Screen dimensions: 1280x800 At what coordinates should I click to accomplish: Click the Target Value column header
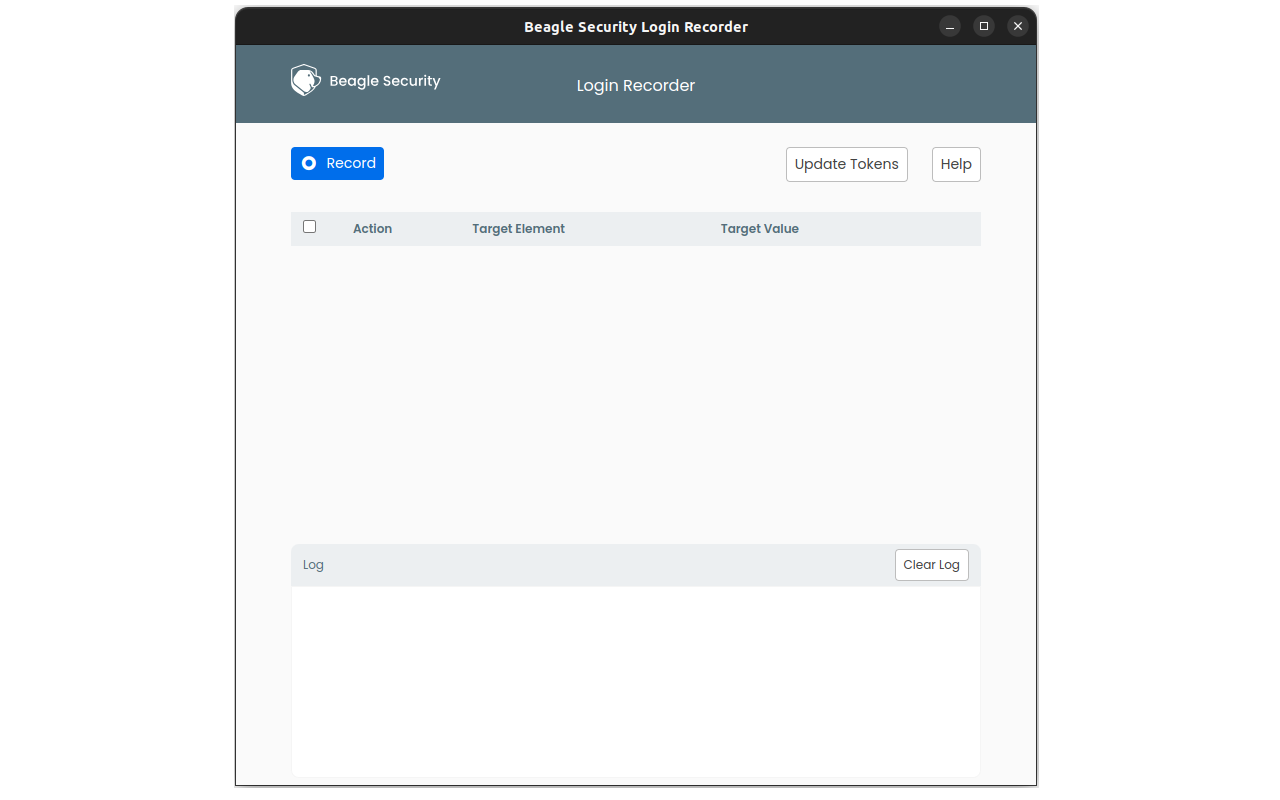tap(759, 229)
